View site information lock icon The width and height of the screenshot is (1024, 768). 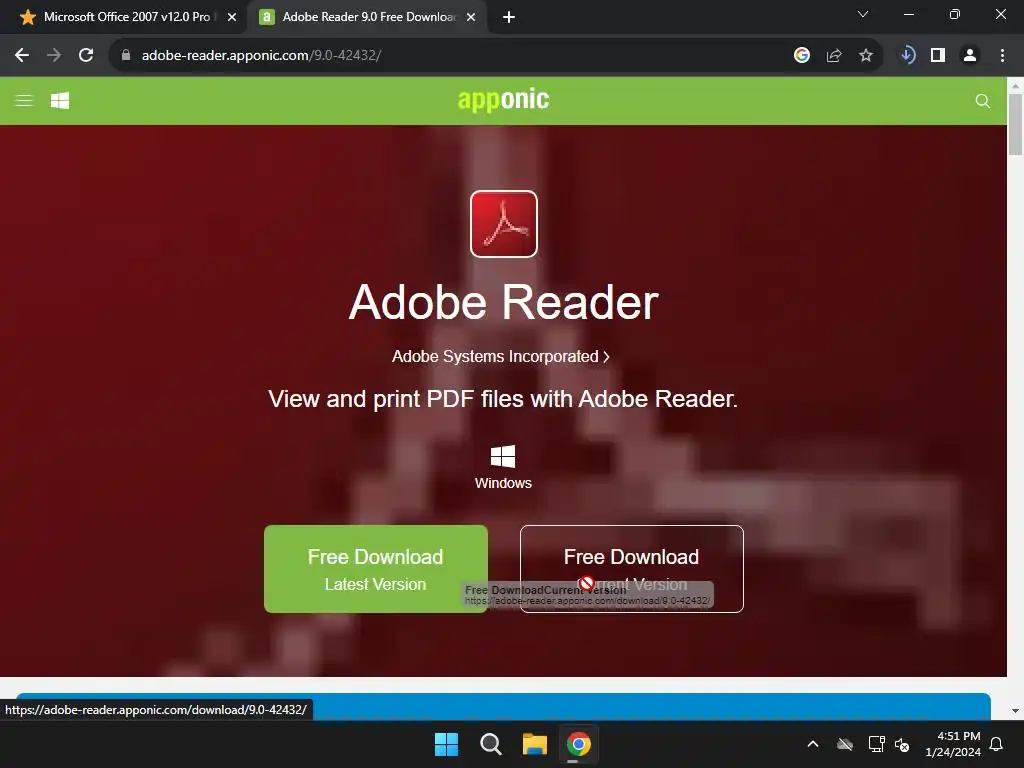(x=126, y=56)
